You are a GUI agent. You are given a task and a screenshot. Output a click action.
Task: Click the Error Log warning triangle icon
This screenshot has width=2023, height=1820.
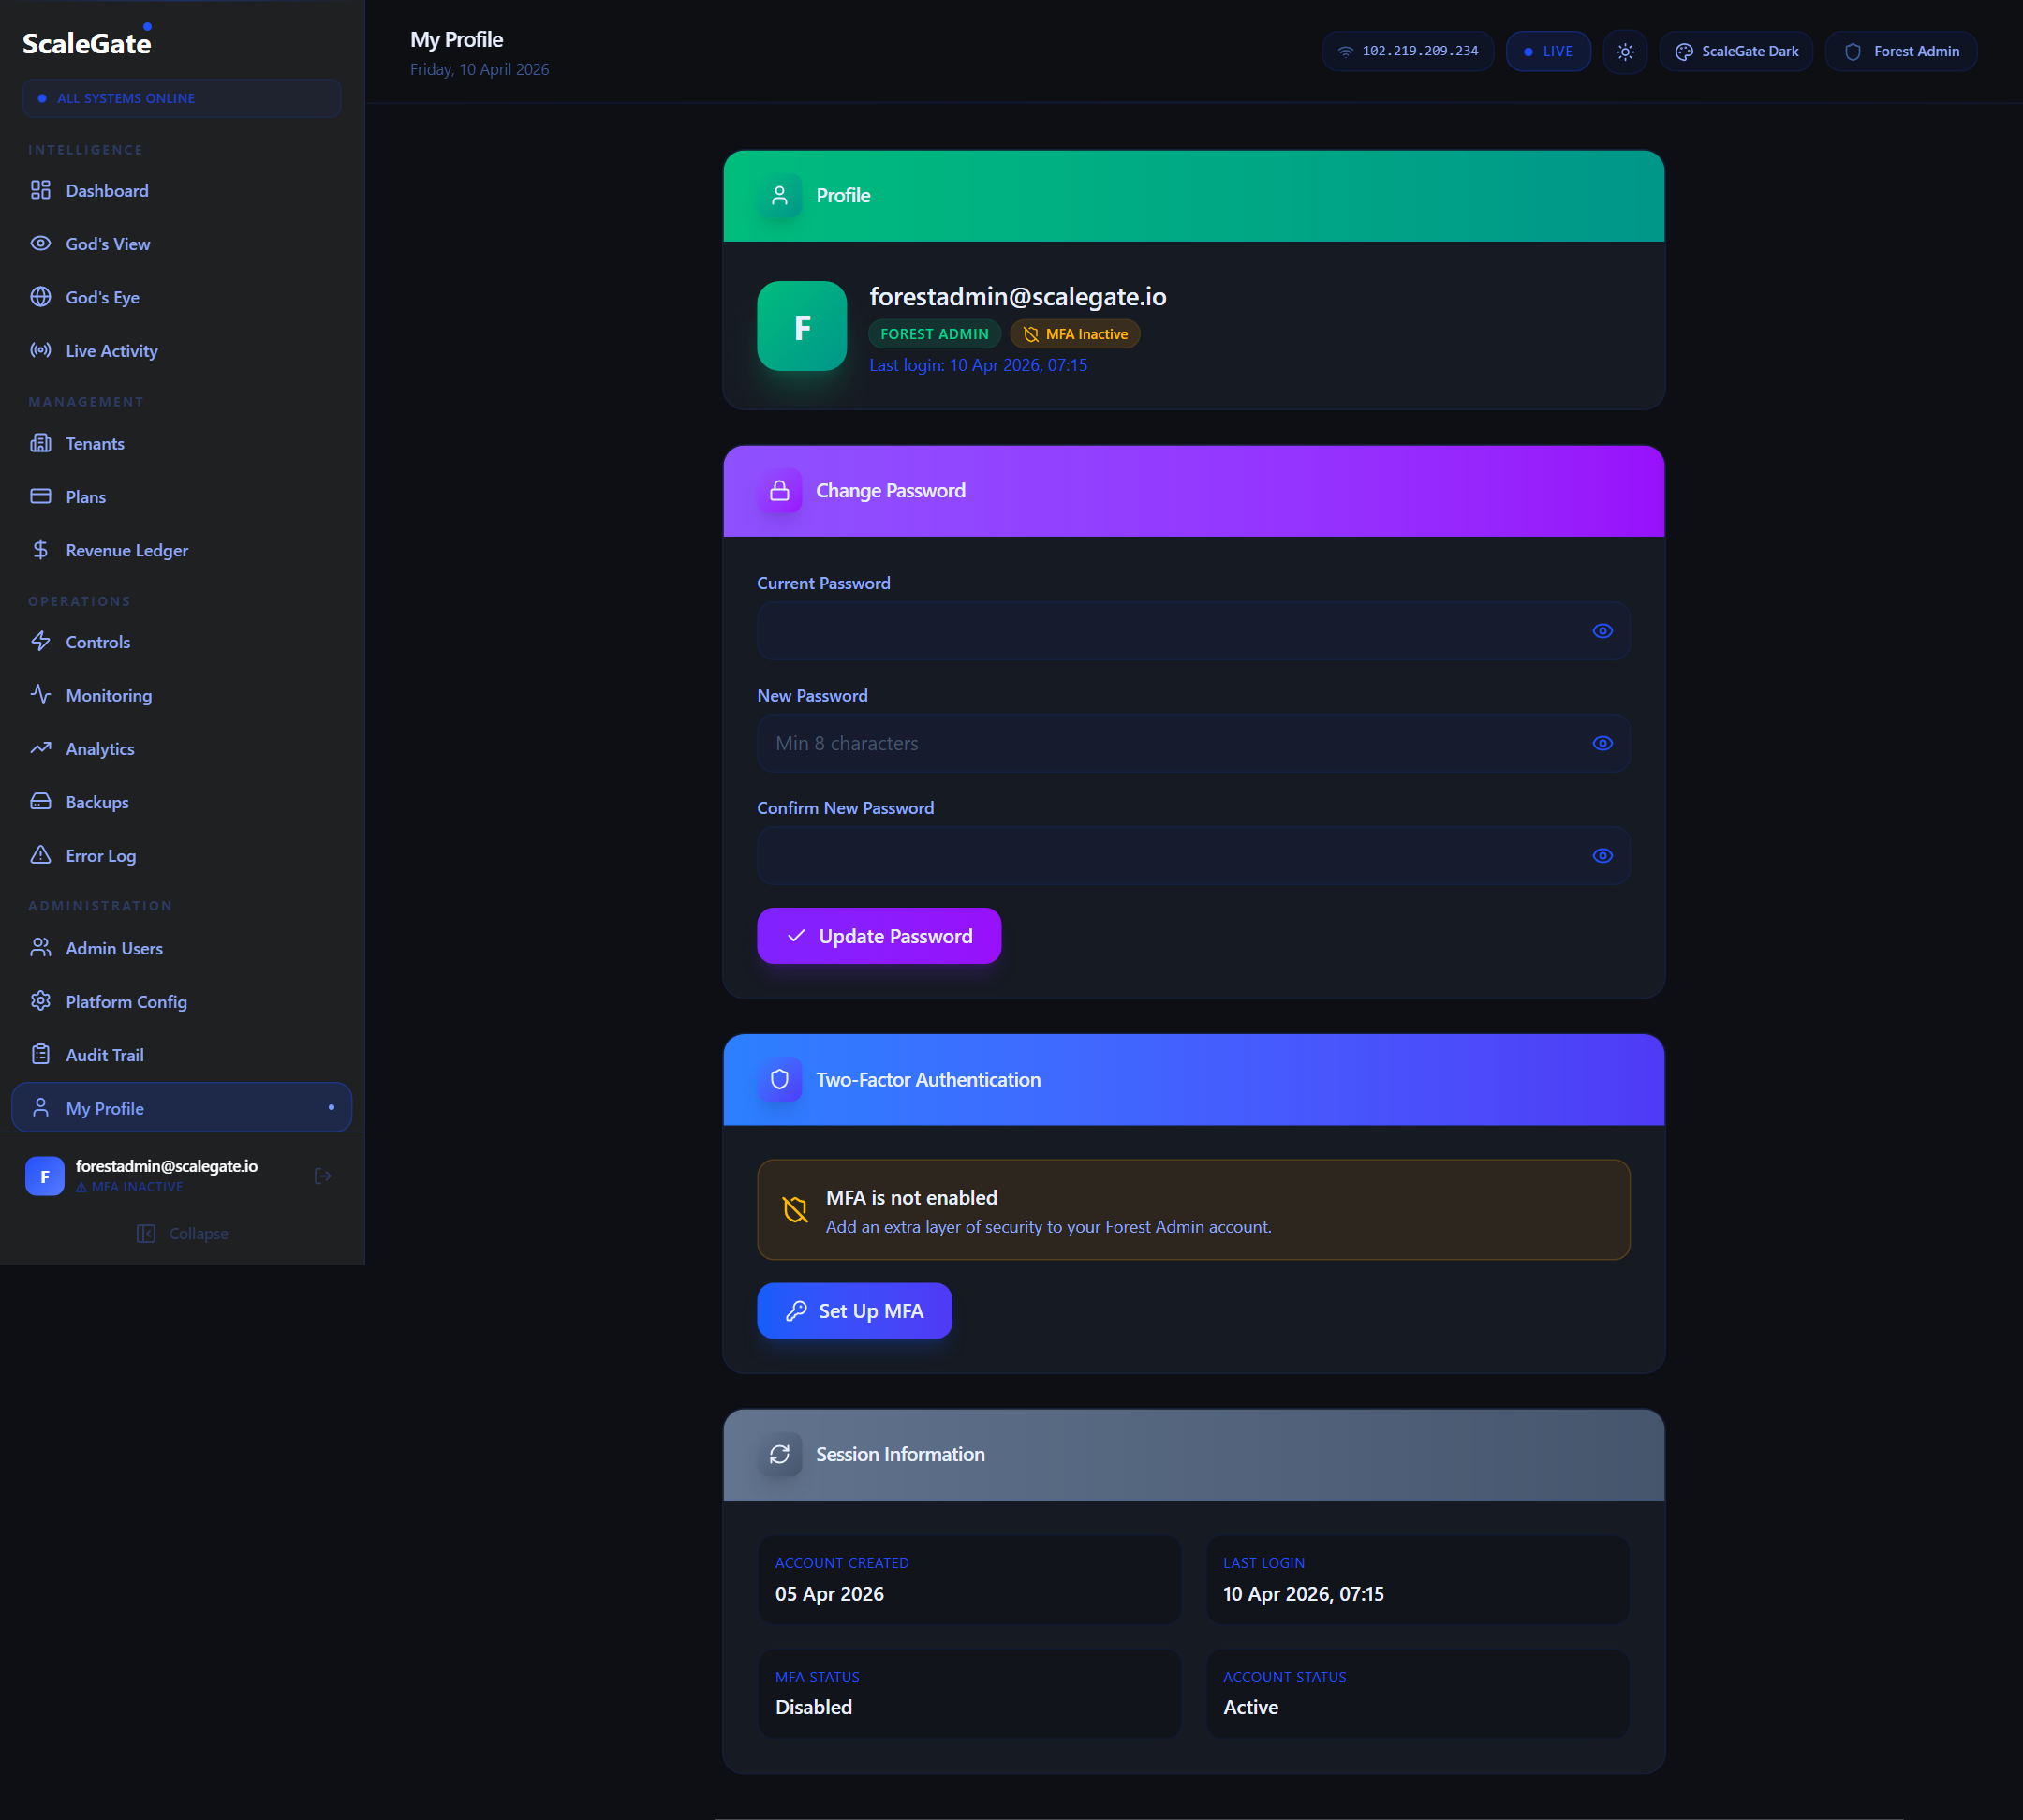click(x=40, y=855)
